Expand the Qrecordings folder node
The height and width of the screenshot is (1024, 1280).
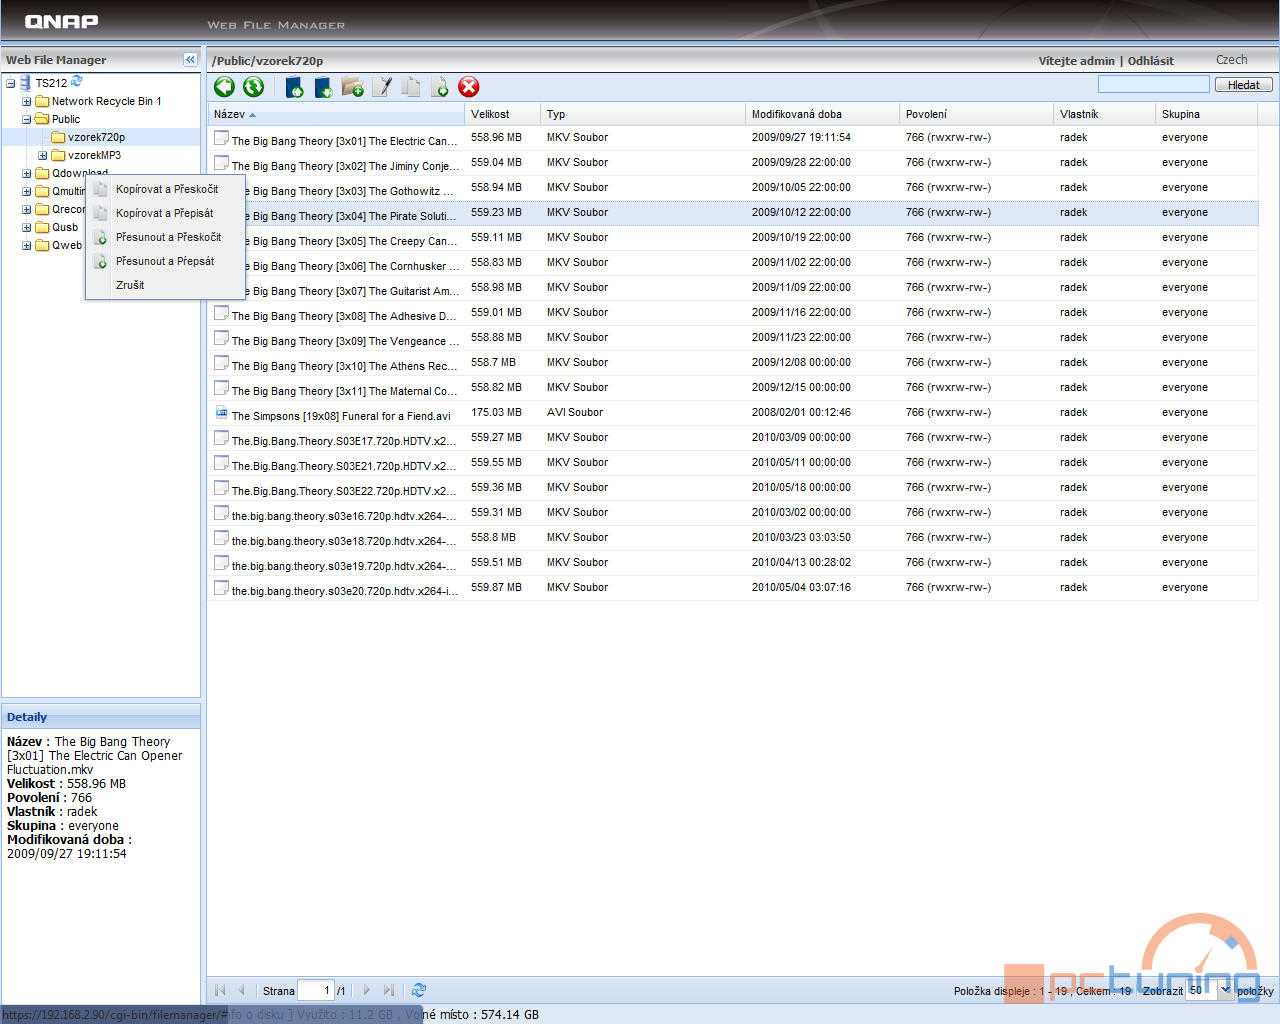coord(27,209)
